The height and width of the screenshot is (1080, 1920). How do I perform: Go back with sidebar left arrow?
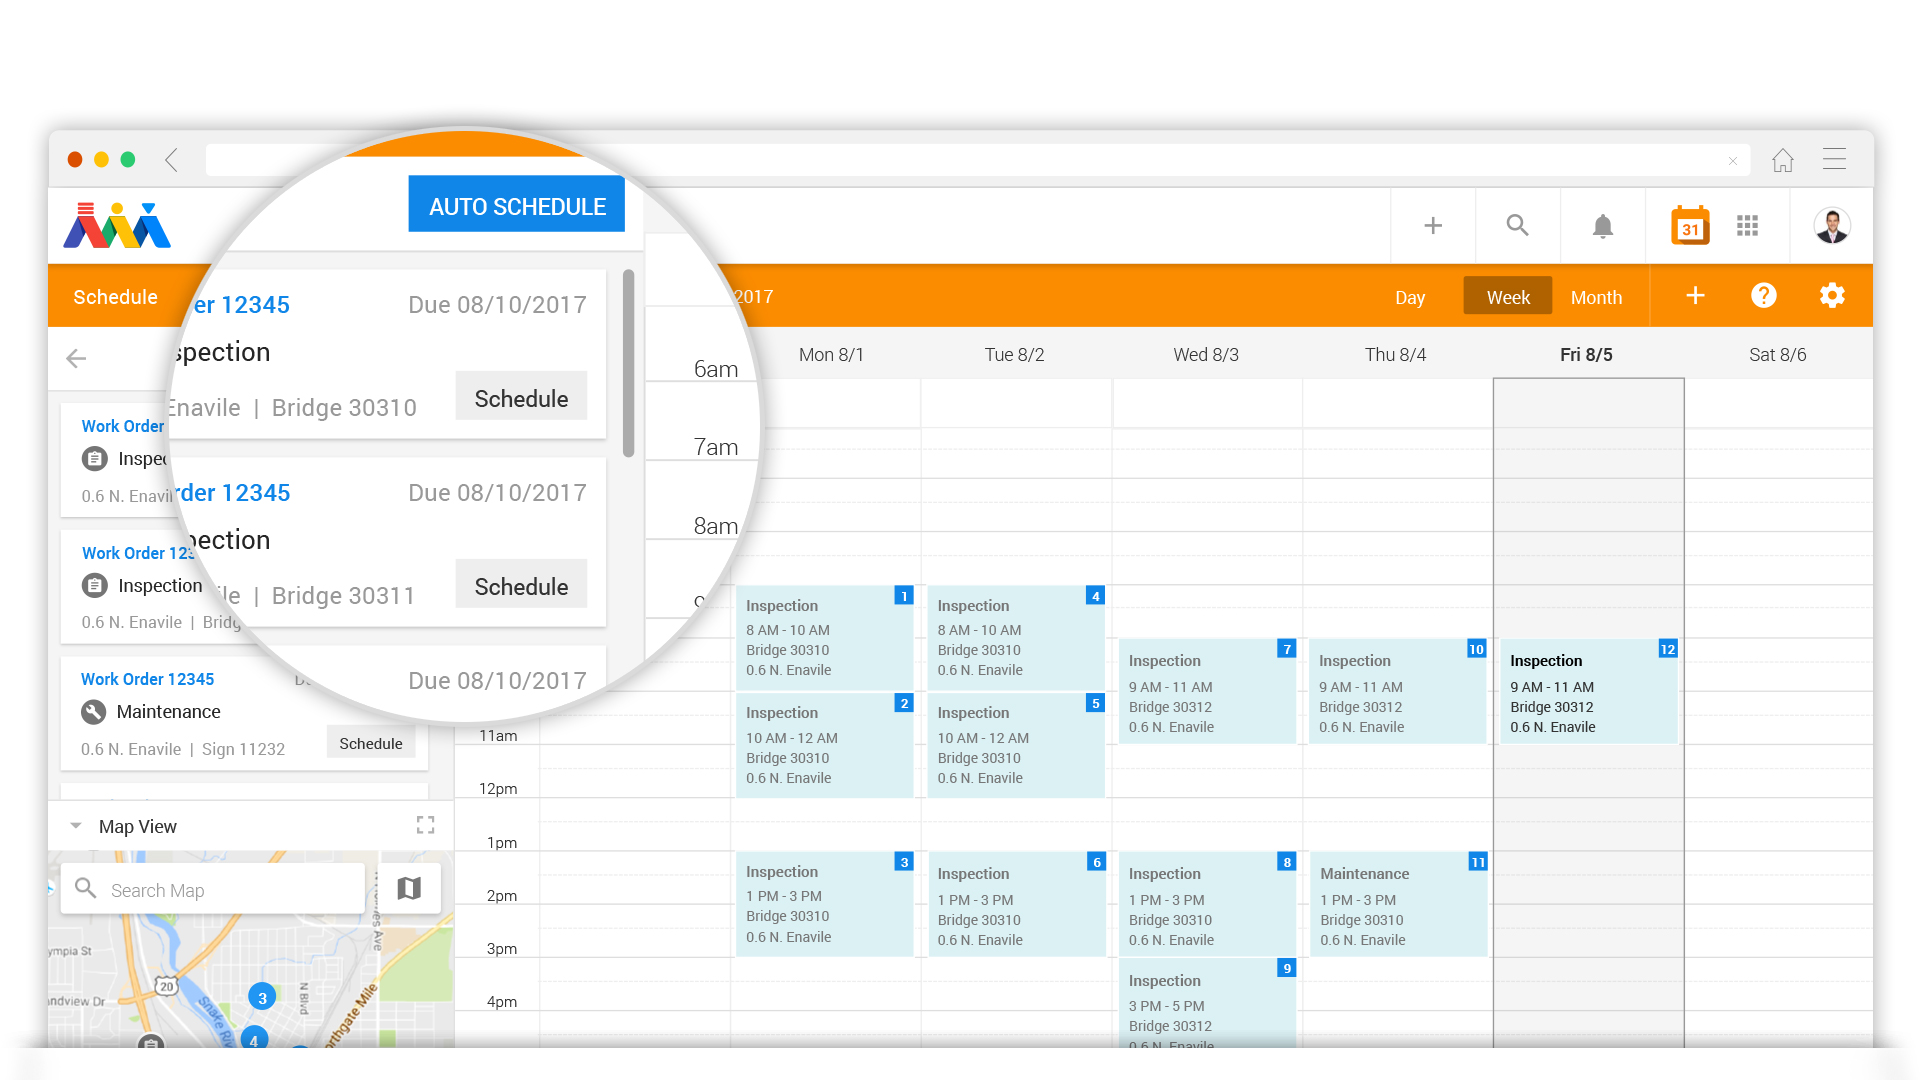pos(76,358)
